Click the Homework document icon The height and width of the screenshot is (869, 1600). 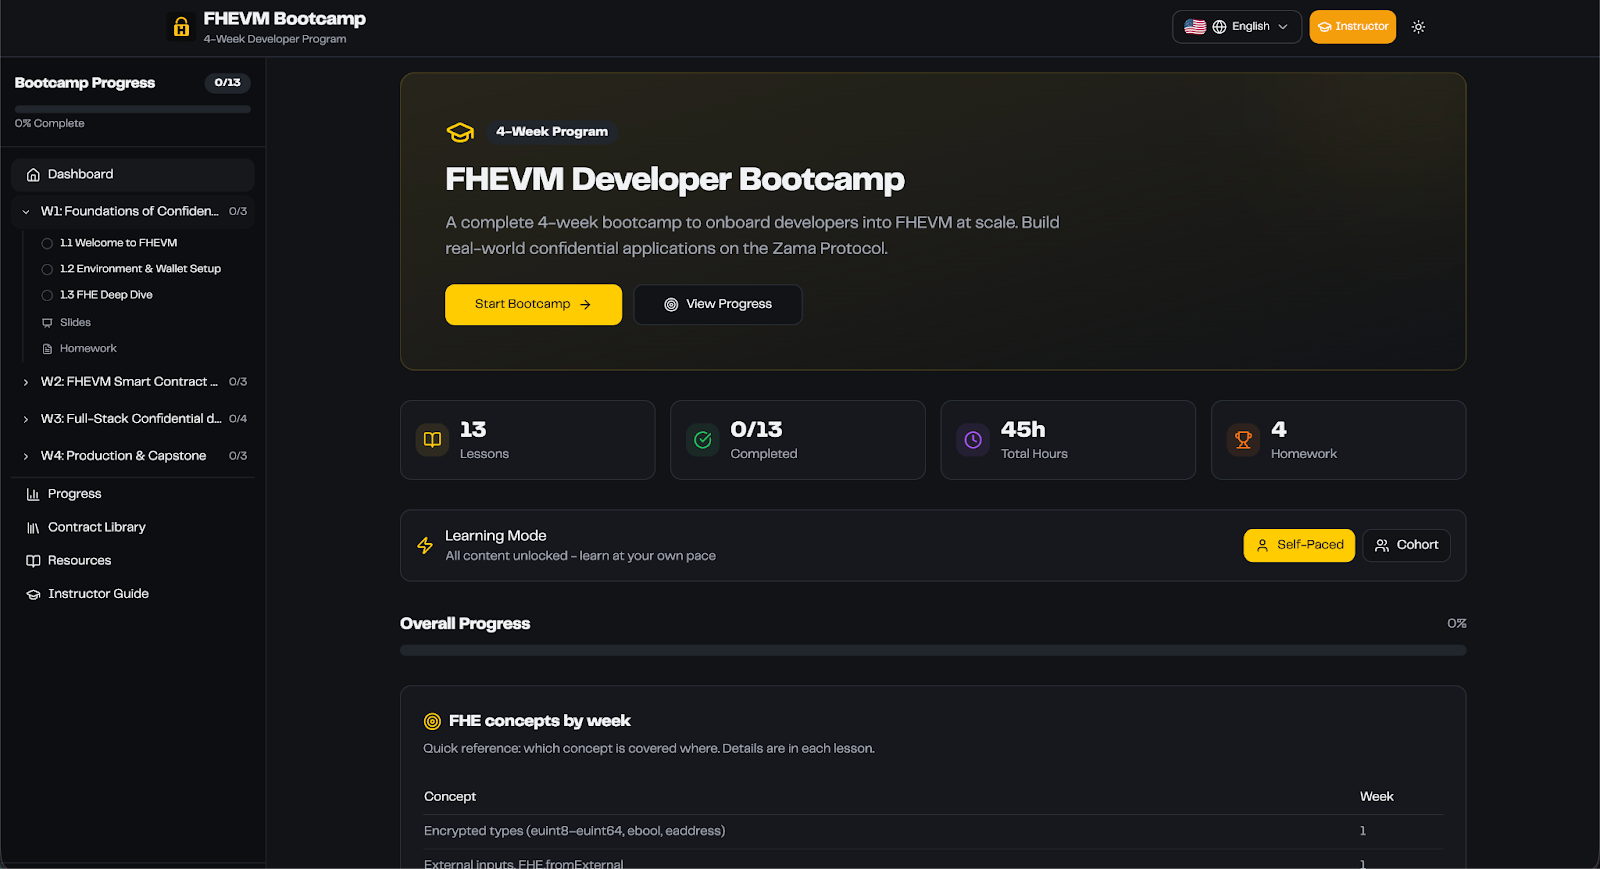pyautogui.click(x=47, y=349)
